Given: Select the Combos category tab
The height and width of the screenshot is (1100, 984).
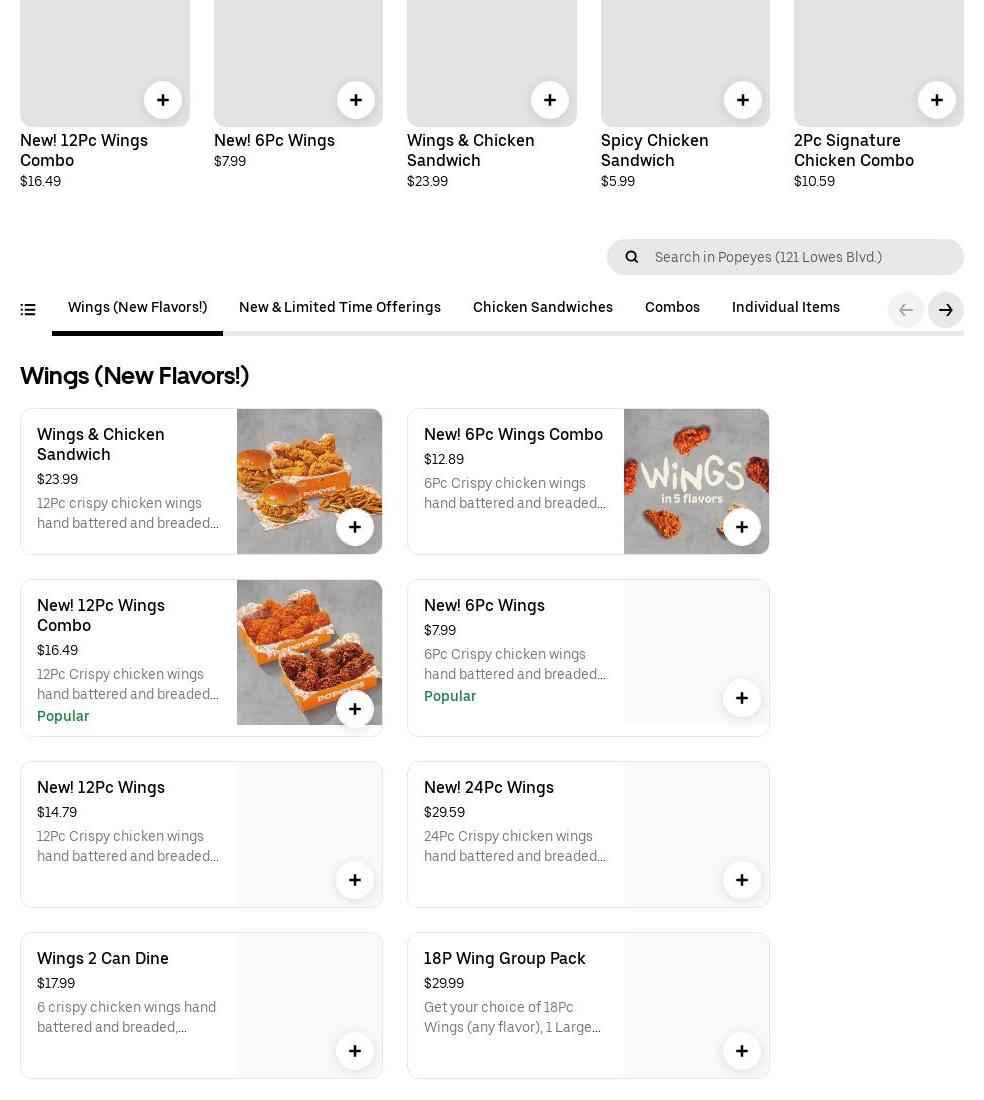Looking at the screenshot, I should coord(672,307).
